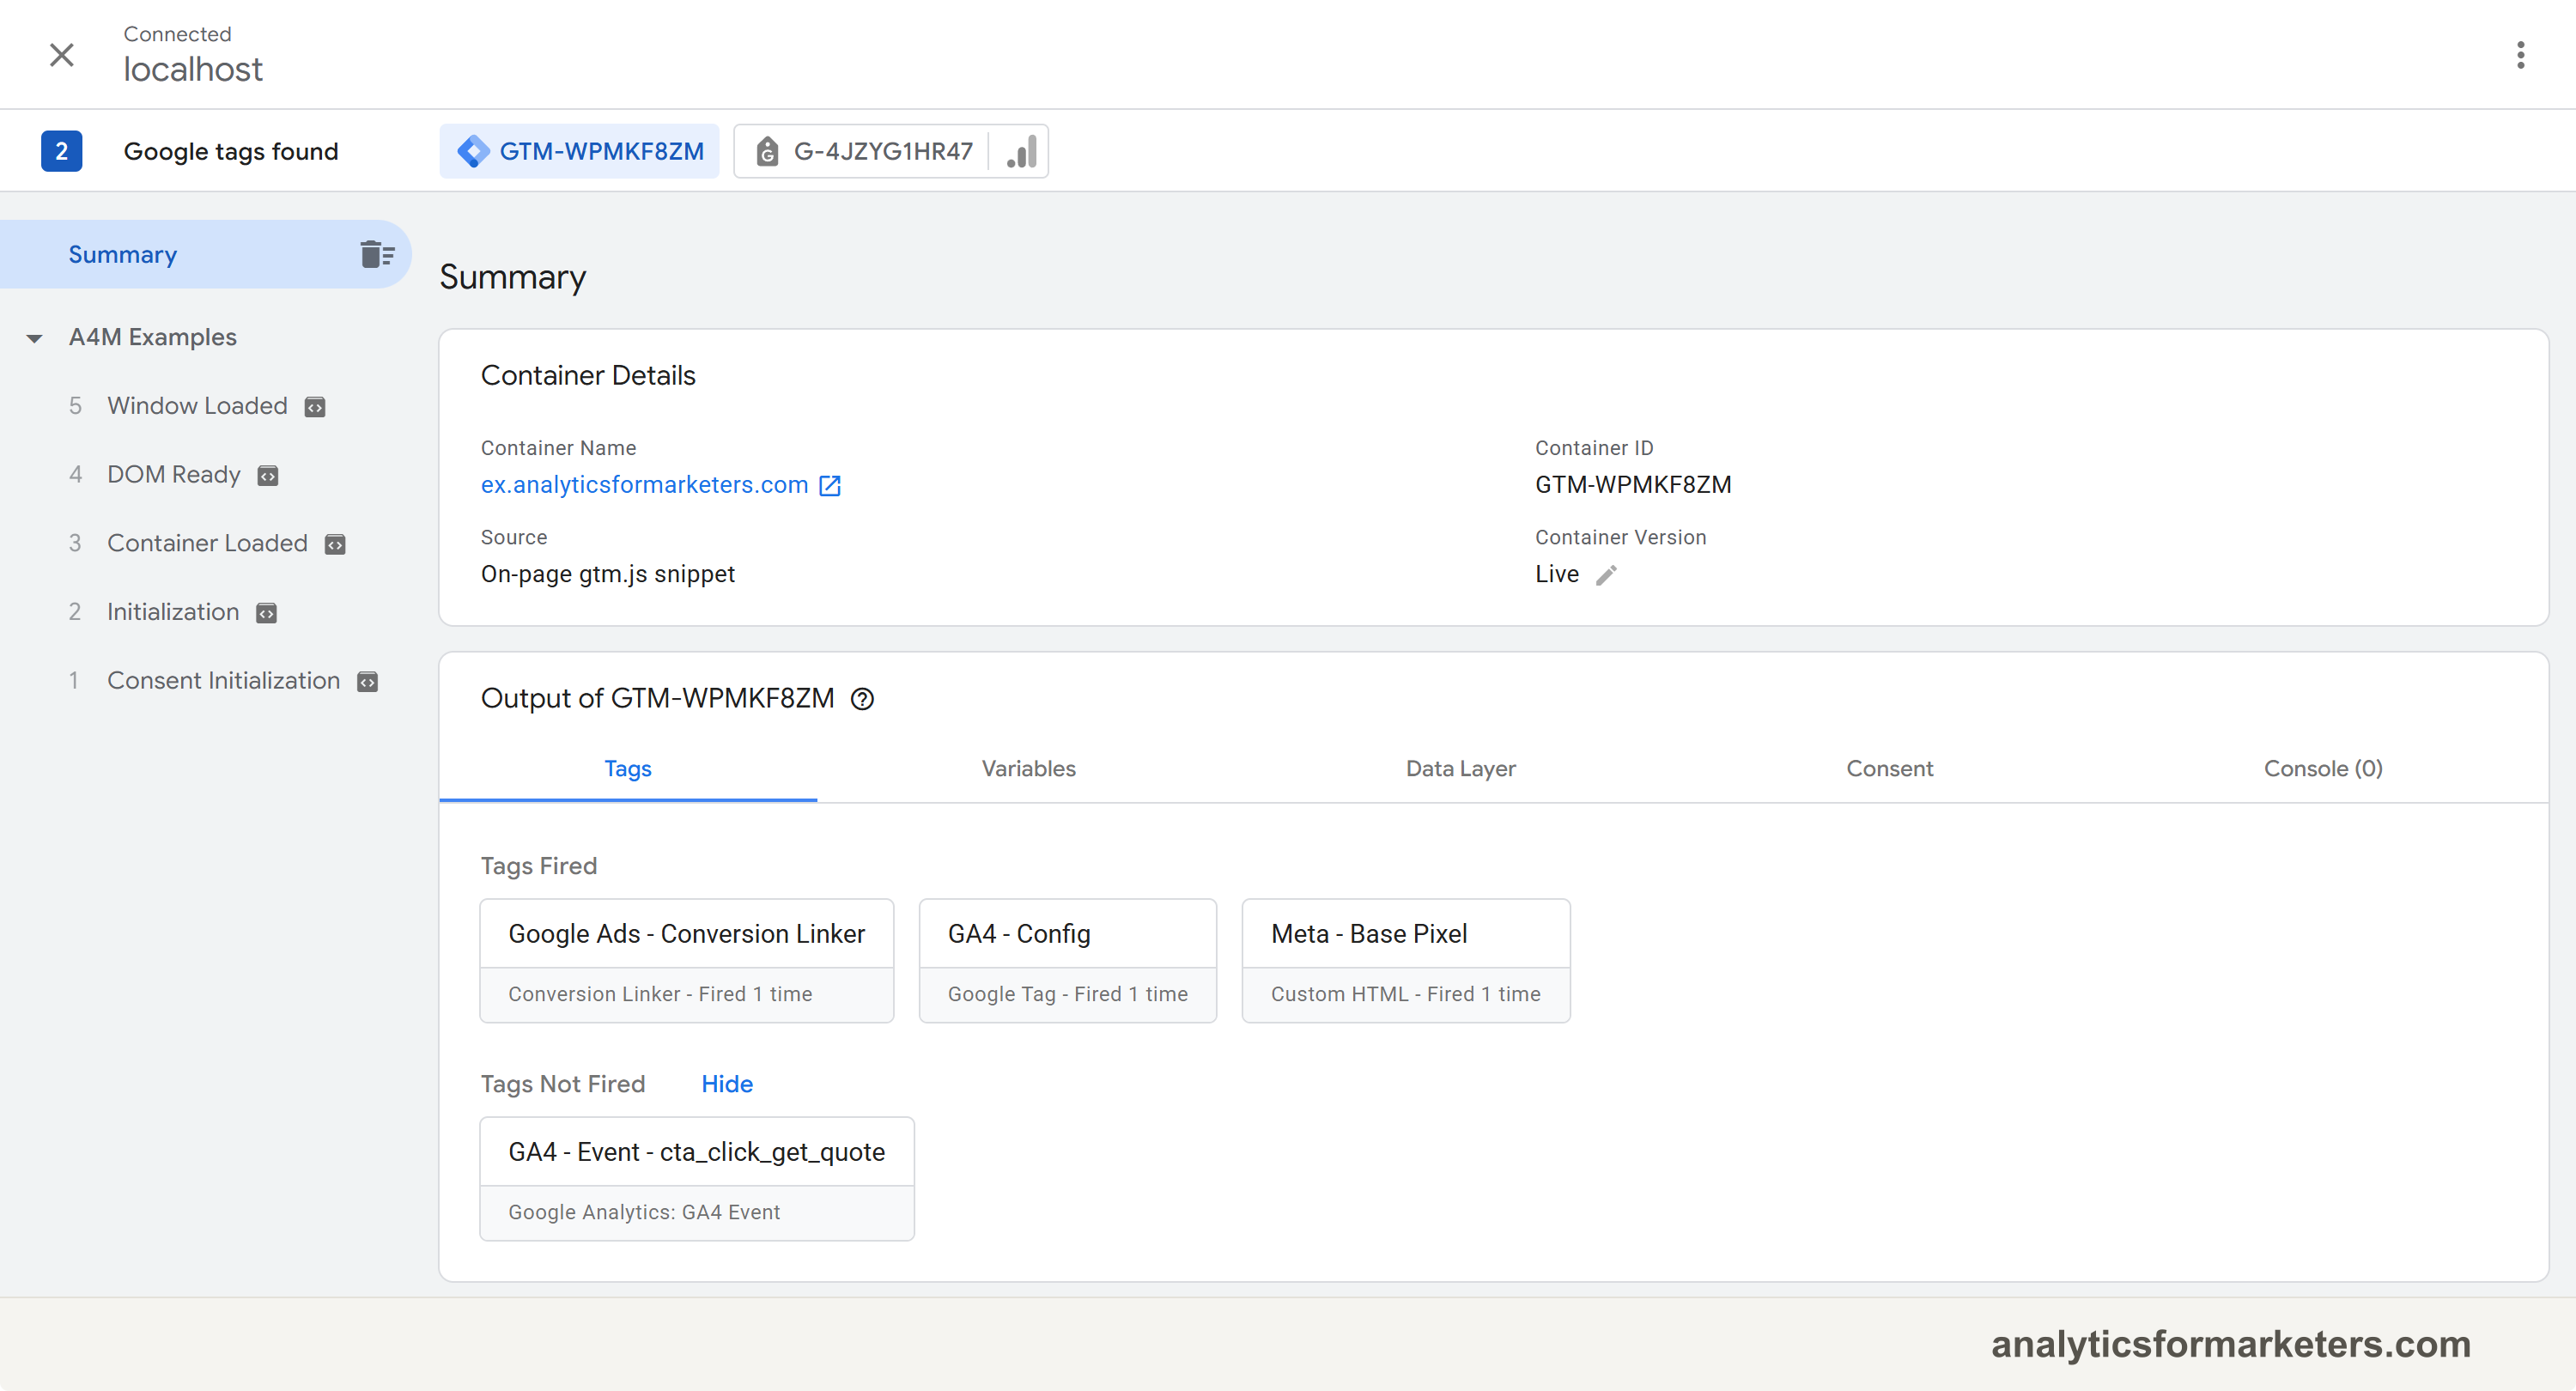Click the blue badge showing 2 tags
The image size is (2576, 1391).
[61, 151]
